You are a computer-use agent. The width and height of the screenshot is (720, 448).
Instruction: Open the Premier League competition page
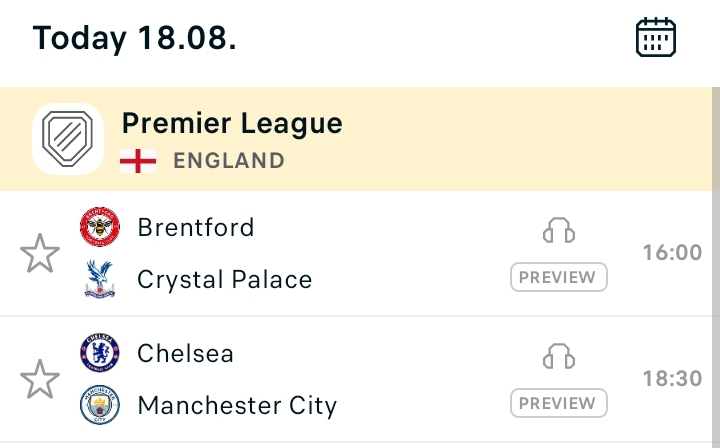[x=232, y=124]
